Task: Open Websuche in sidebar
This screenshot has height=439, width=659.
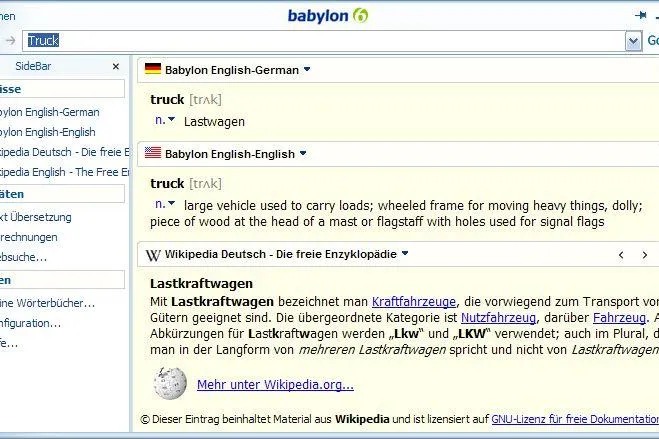Action: coord(24,257)
